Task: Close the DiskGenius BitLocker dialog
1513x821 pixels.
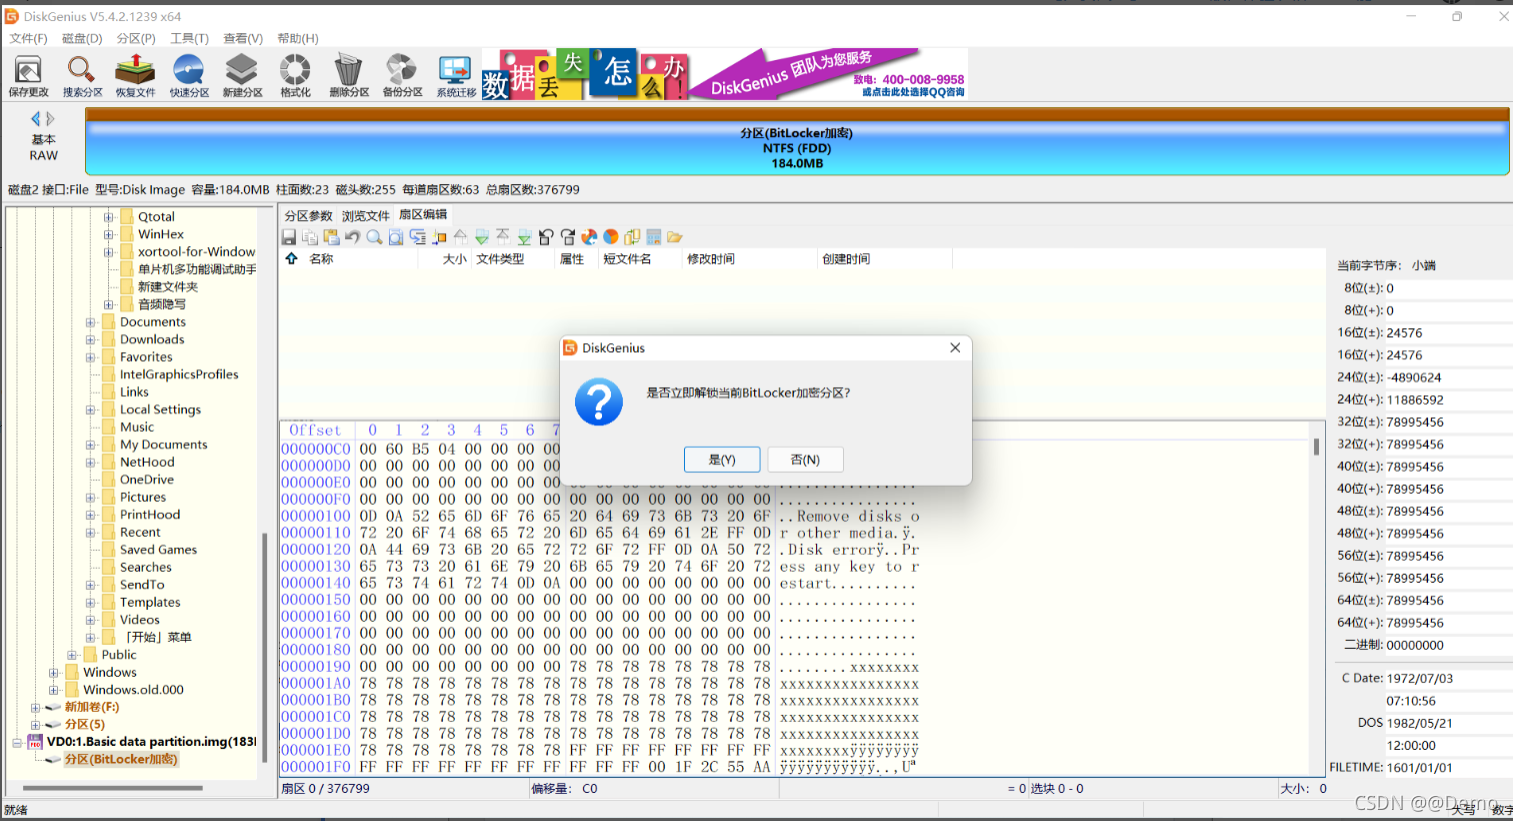Action: coord(955,348)
